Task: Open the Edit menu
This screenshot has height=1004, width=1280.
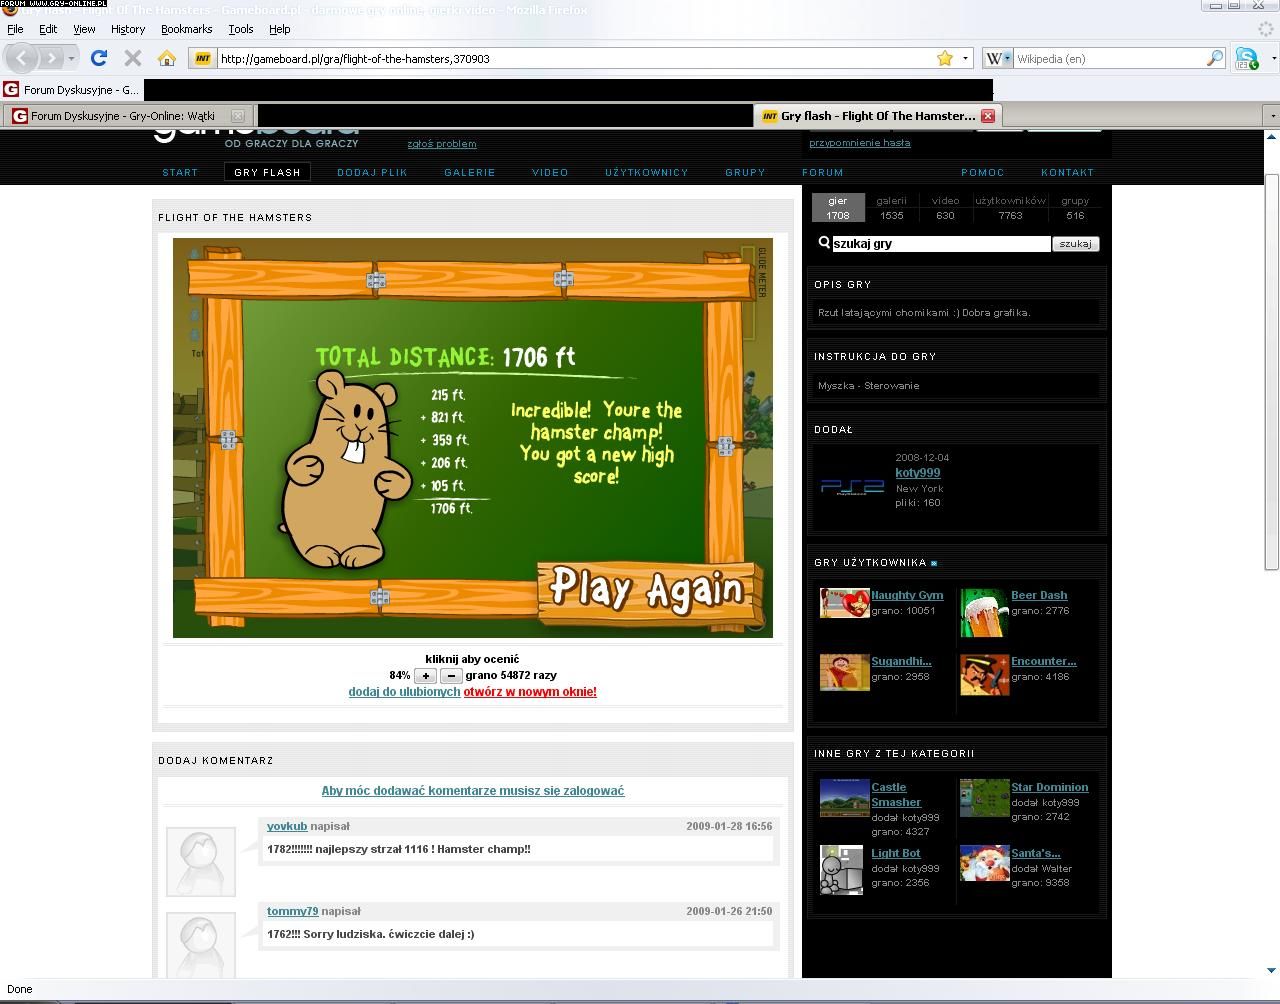Action: 48,29
